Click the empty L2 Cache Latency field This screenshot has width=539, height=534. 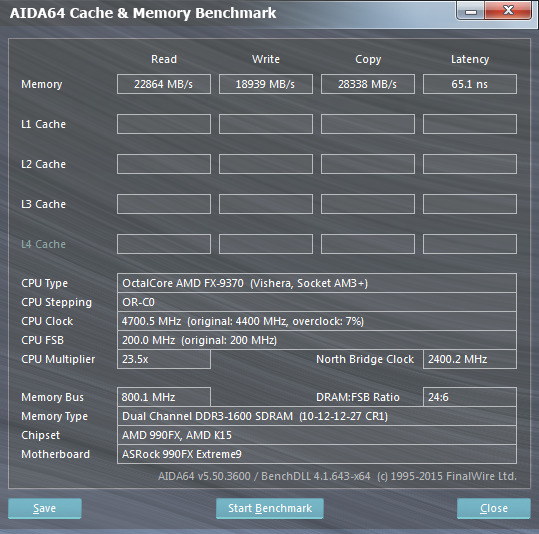[470, 164]
